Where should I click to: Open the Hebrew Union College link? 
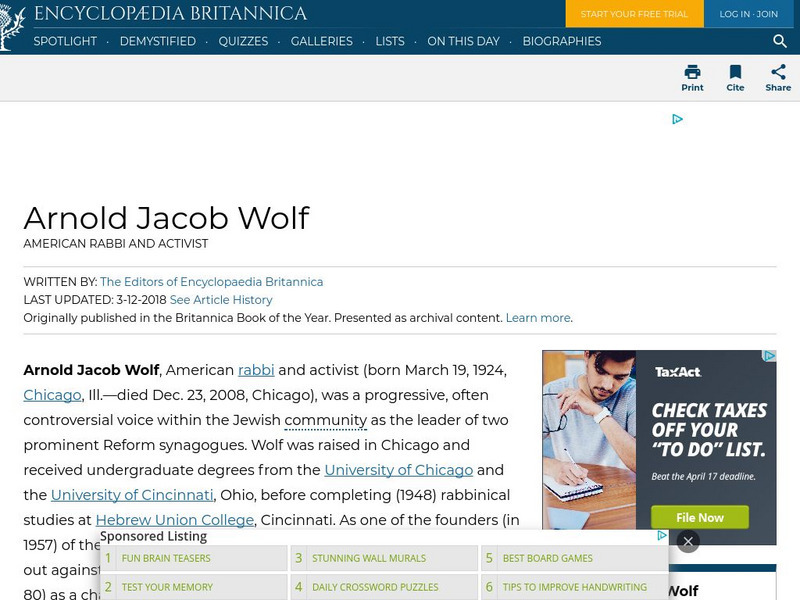(x=173, y=520)
